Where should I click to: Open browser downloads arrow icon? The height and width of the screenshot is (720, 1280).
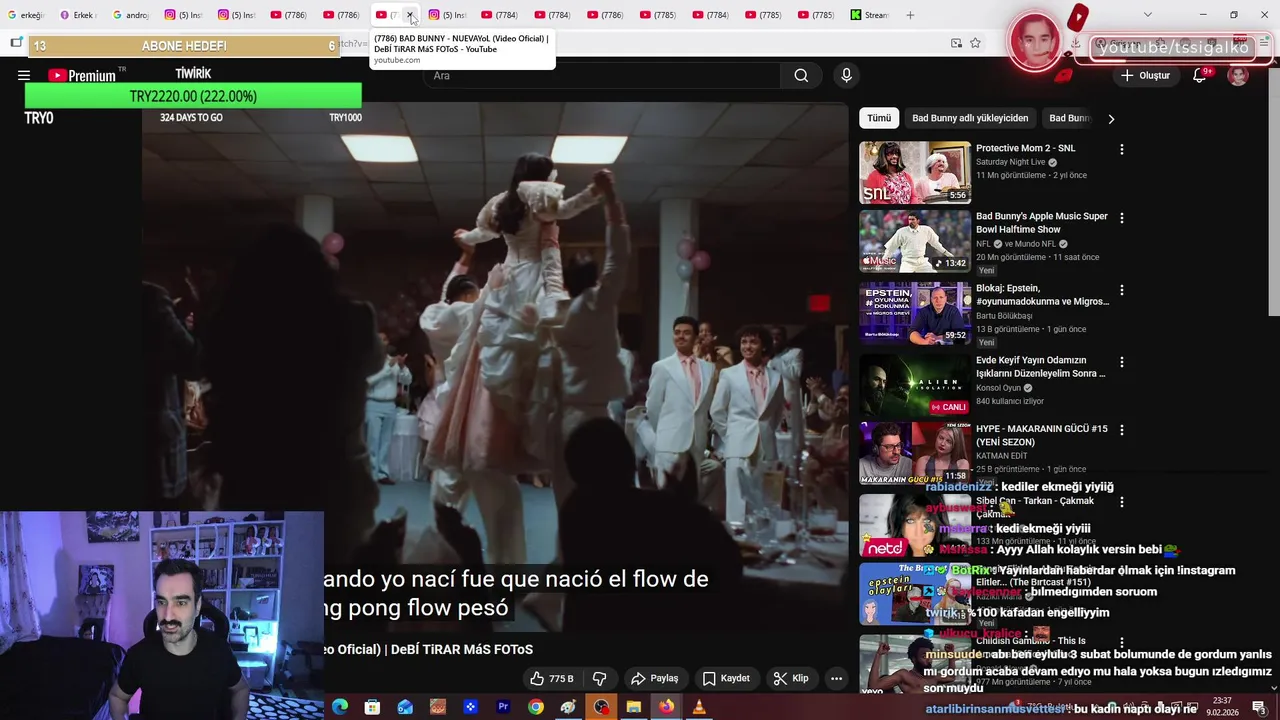click(1075, 43)
